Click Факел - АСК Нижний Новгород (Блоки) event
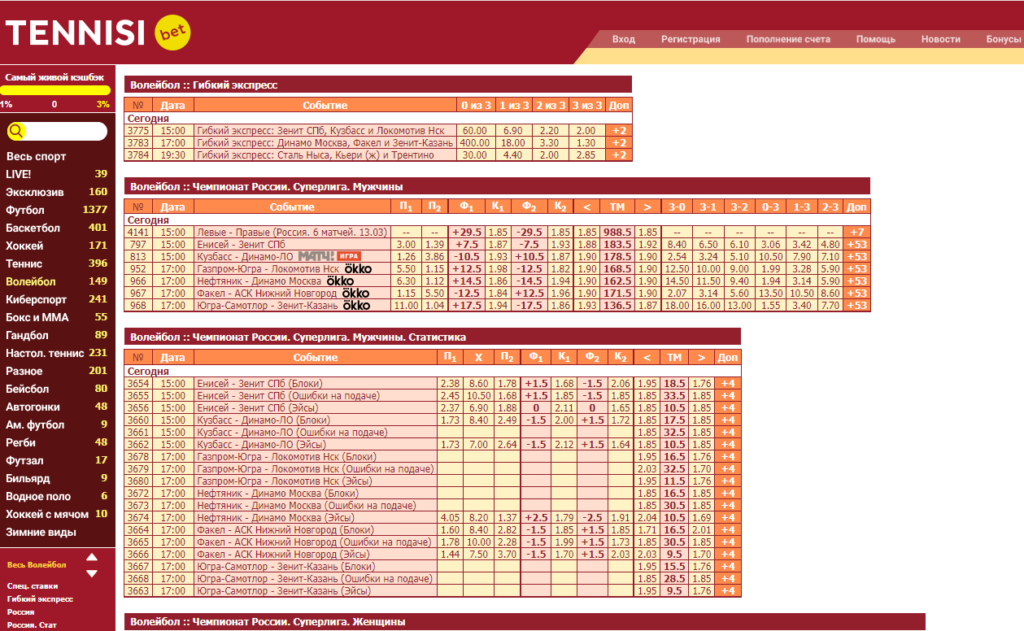 coord(285,530)
